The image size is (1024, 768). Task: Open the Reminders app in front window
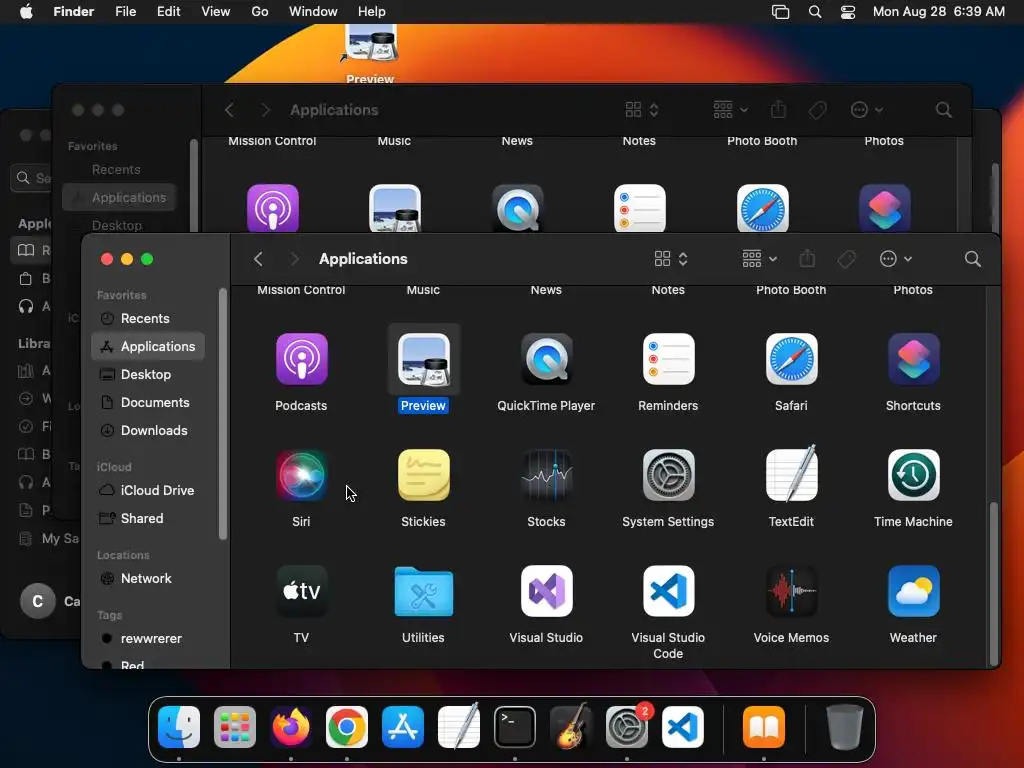668,359
